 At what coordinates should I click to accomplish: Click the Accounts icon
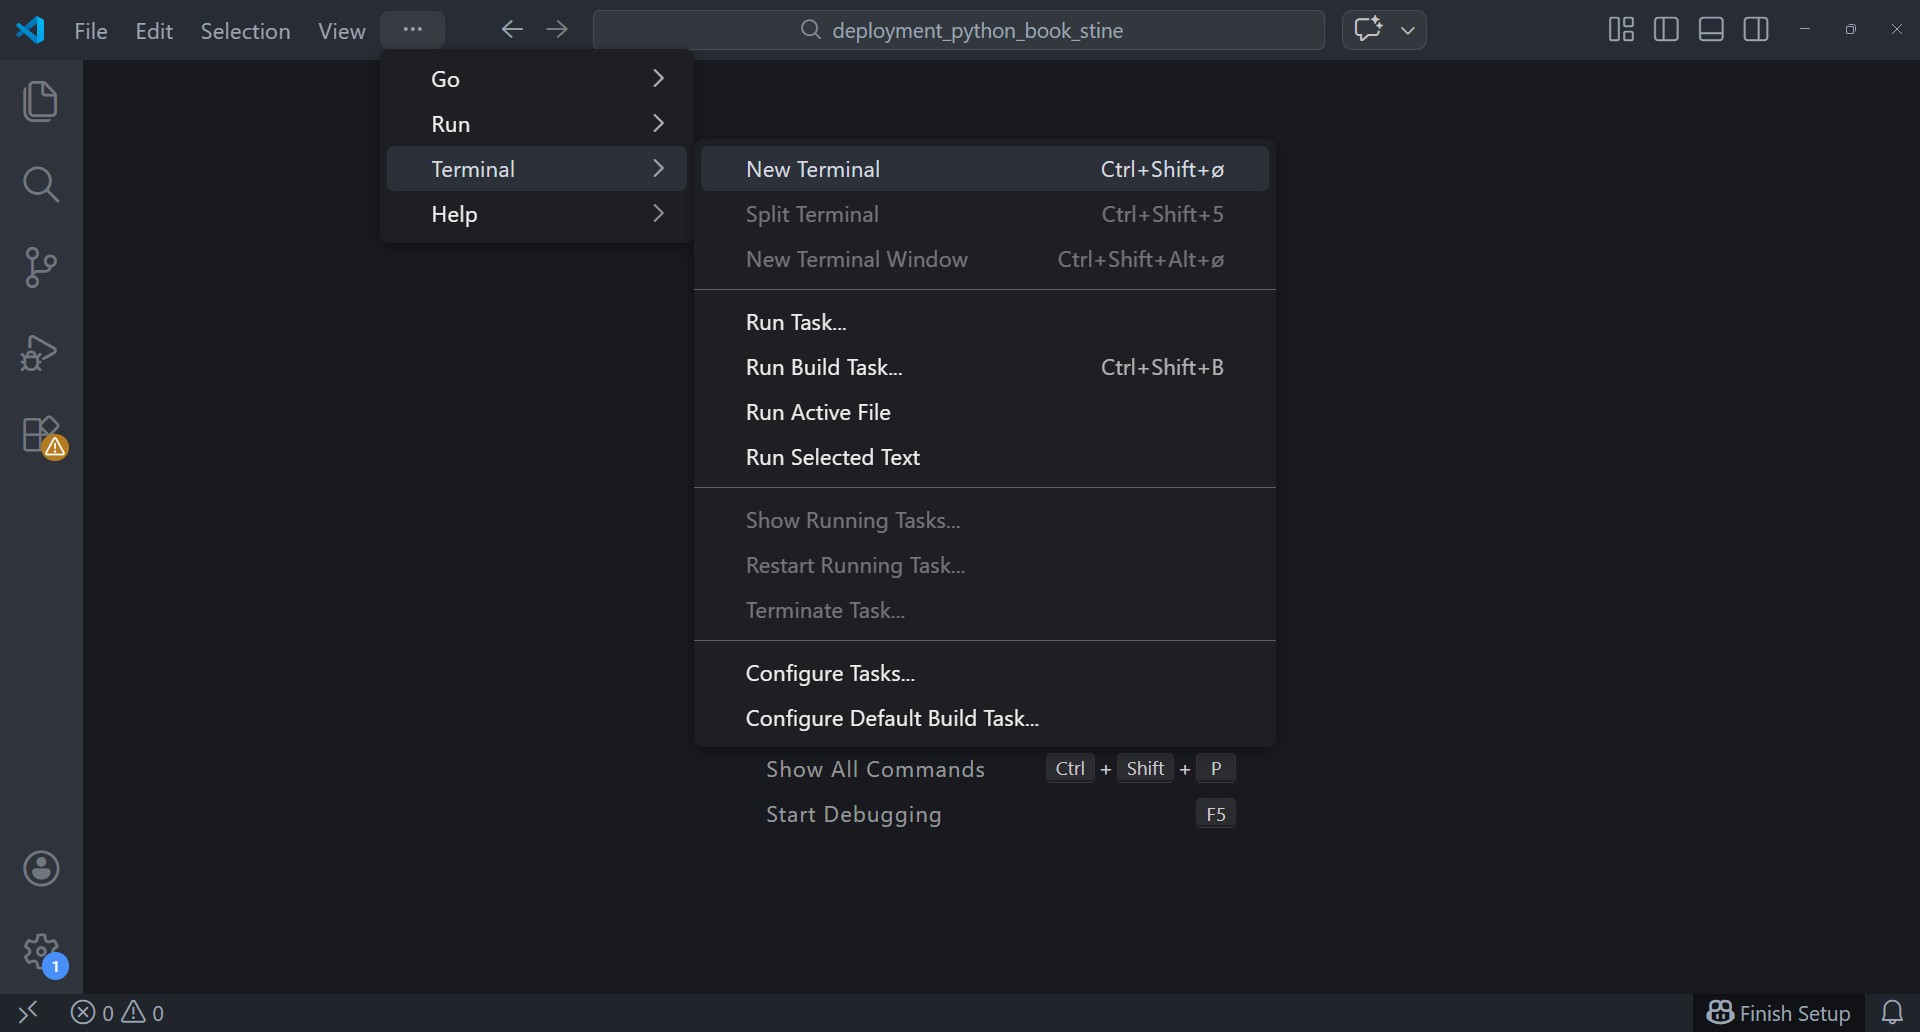point(41,868)
